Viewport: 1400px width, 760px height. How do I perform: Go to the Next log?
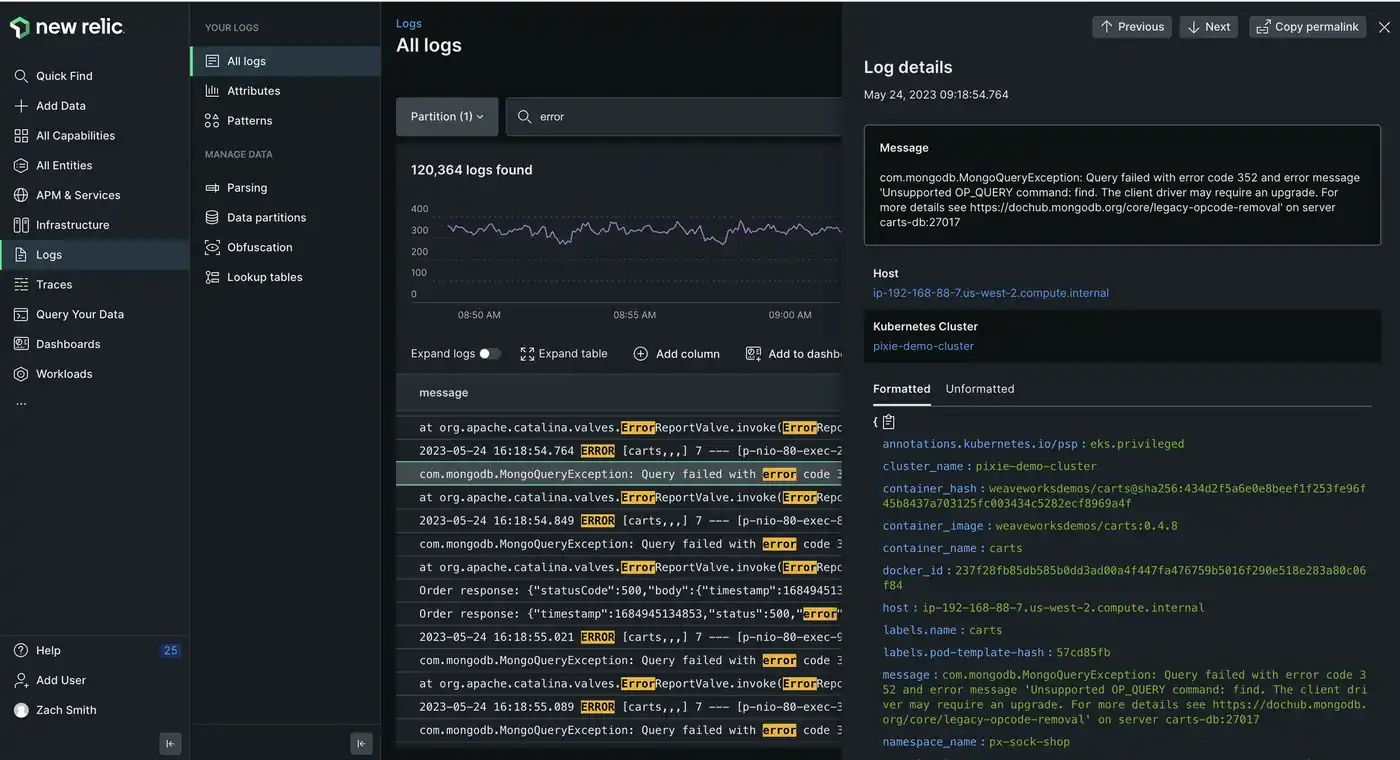tap(1208, 27)
